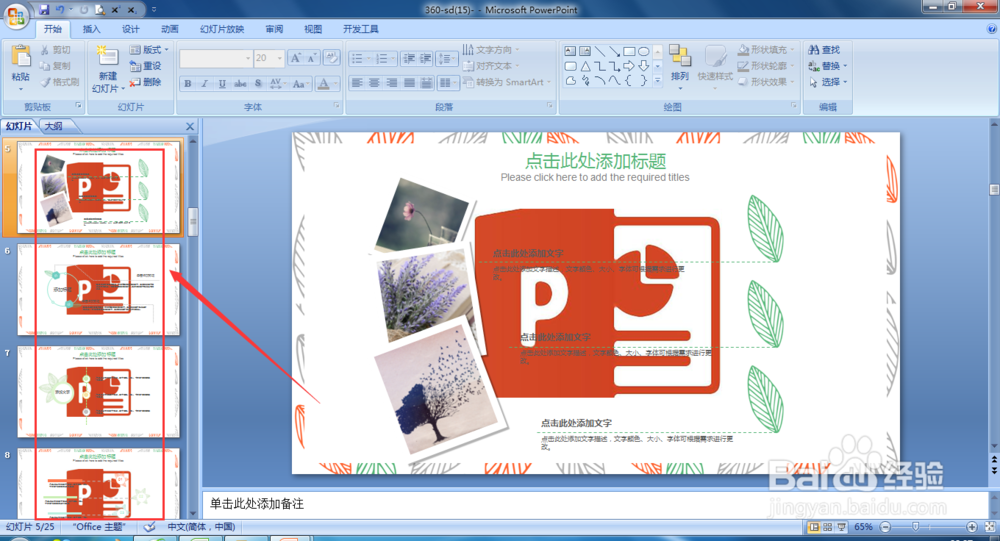Click the zoom in plus button
The width and height of the screenshot is (1000, 541).
pos(972,527)
